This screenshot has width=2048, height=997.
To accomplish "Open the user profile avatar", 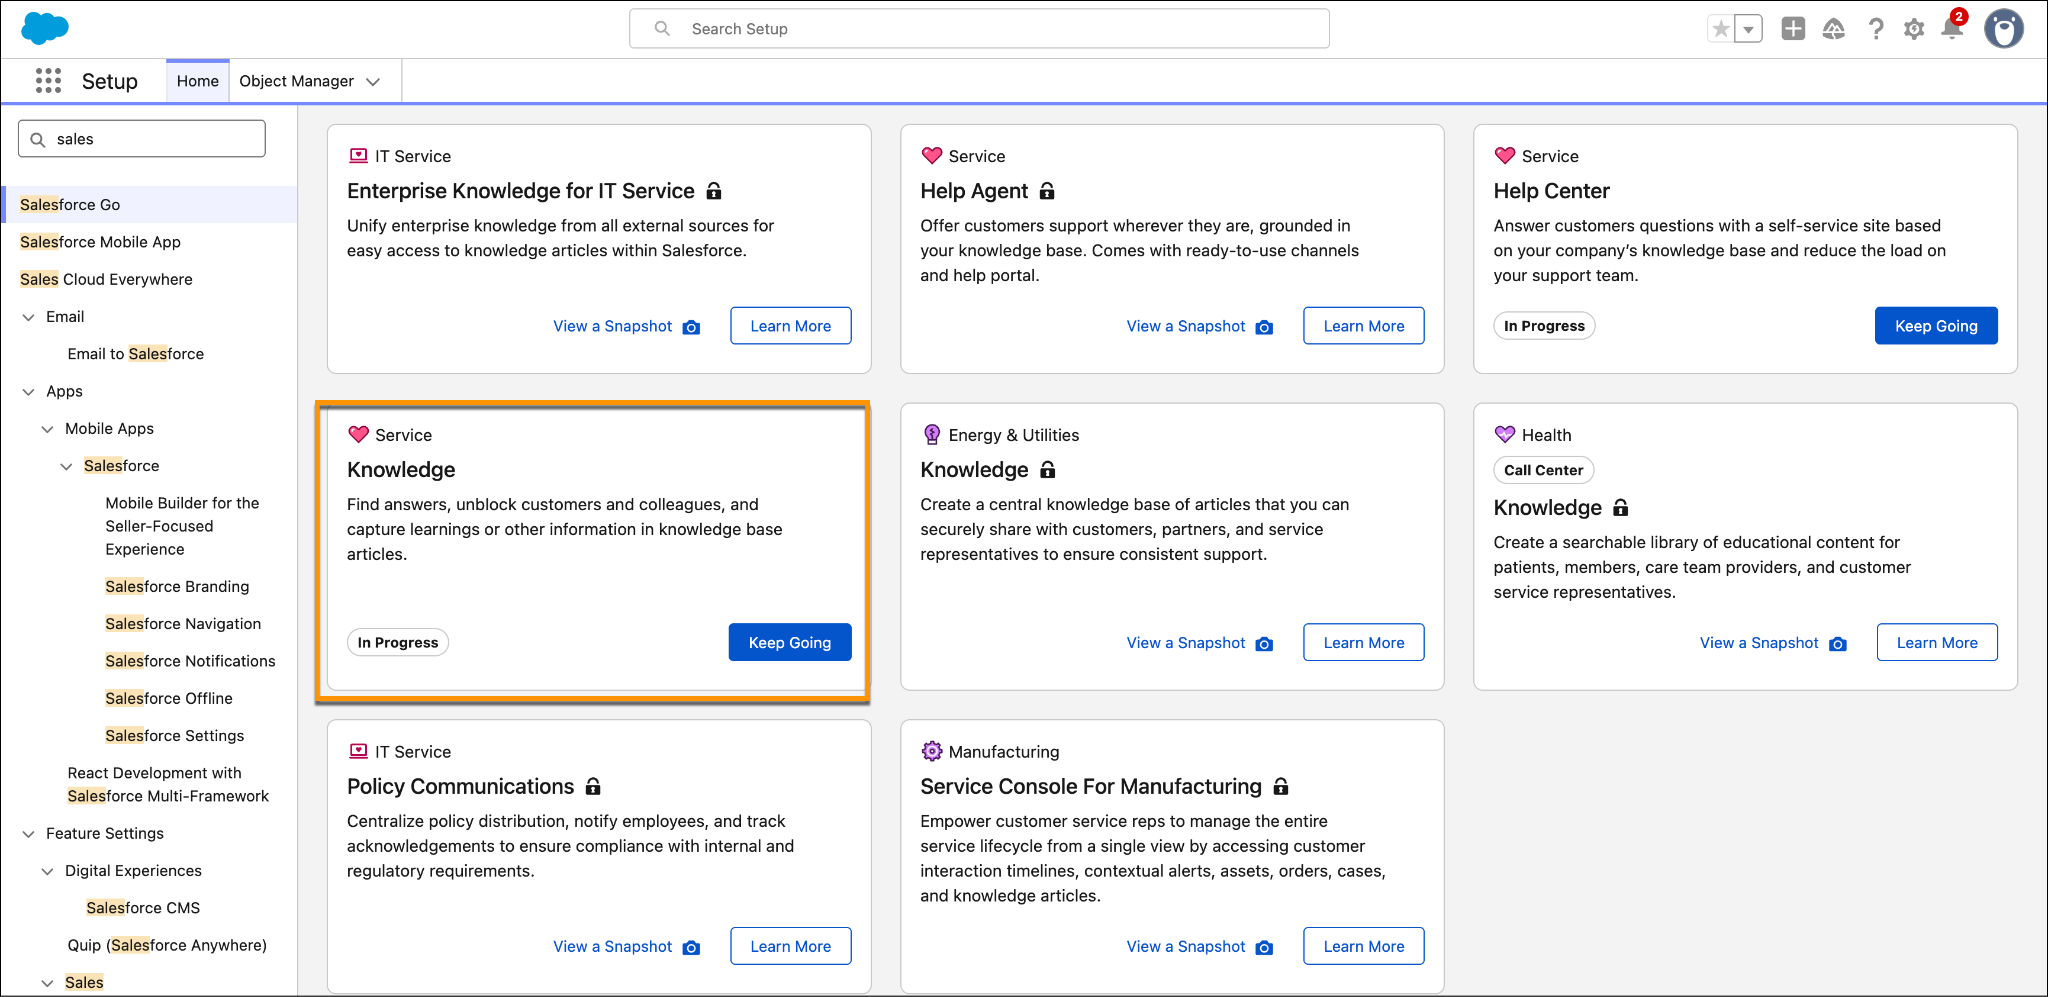I will (2004, 29).
